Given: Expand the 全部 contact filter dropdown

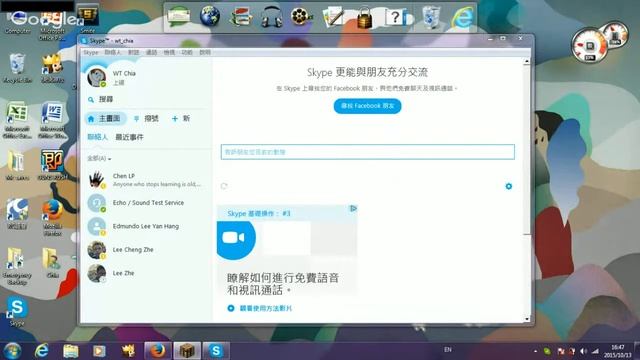Looking at the screenshot, I should click(99, 158).
